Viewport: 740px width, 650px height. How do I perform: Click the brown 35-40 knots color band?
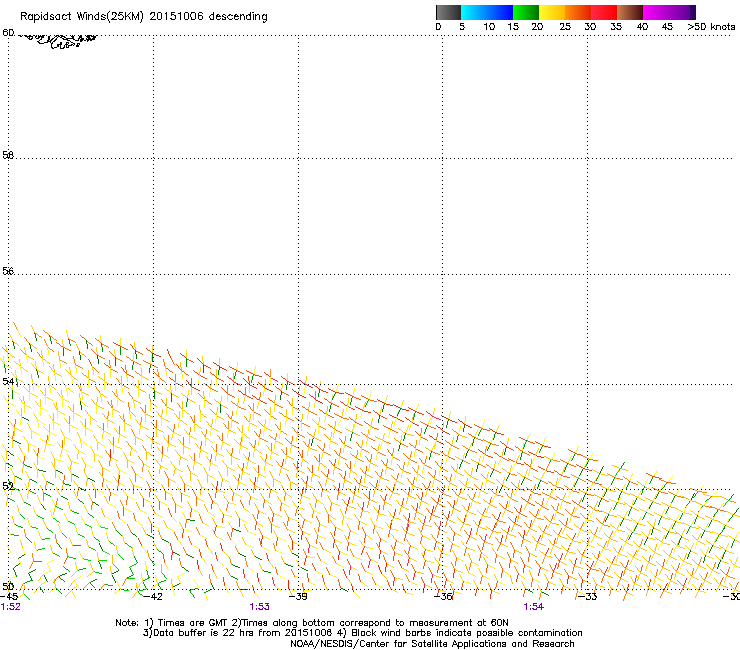(630, 12)
